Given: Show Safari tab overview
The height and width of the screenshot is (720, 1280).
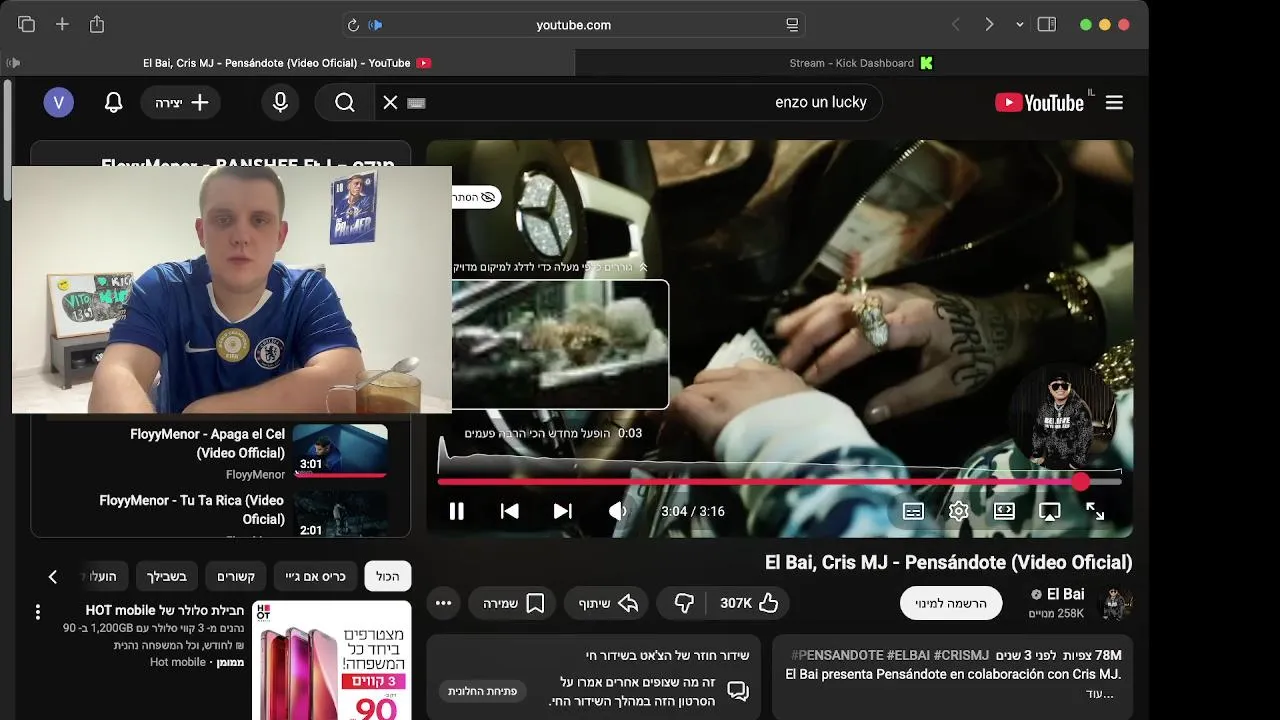Looking at the screenshot, I should [x=26, y=24].
